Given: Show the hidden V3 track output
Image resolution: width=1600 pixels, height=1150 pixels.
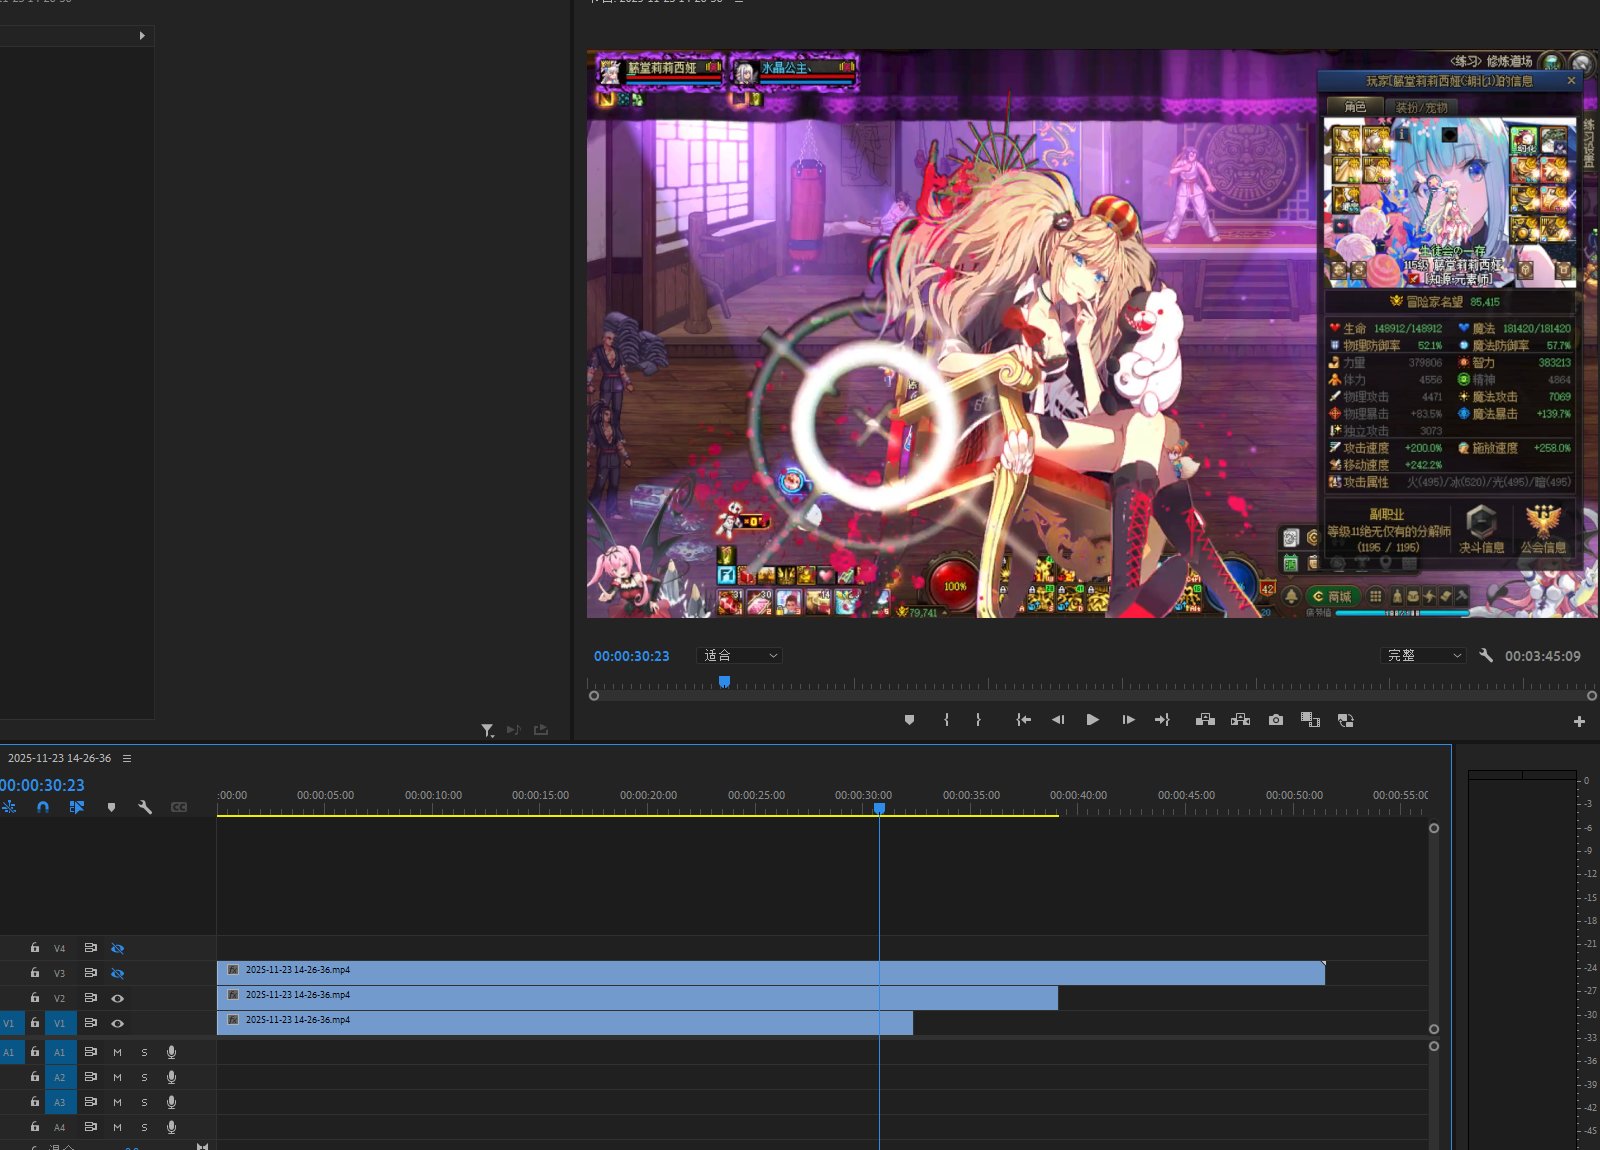Looking at the screenshot, I should [x=117, y=973].
